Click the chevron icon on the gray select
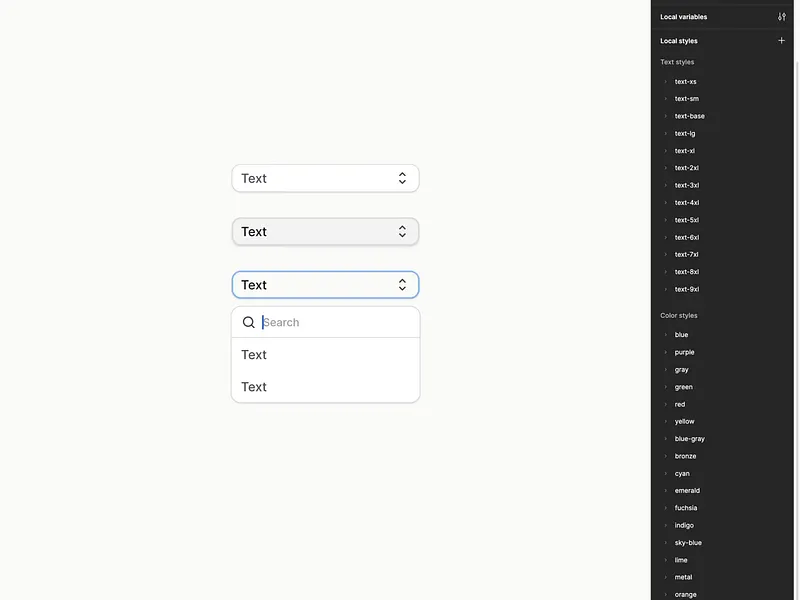The image size is (800, 600). 402,231
